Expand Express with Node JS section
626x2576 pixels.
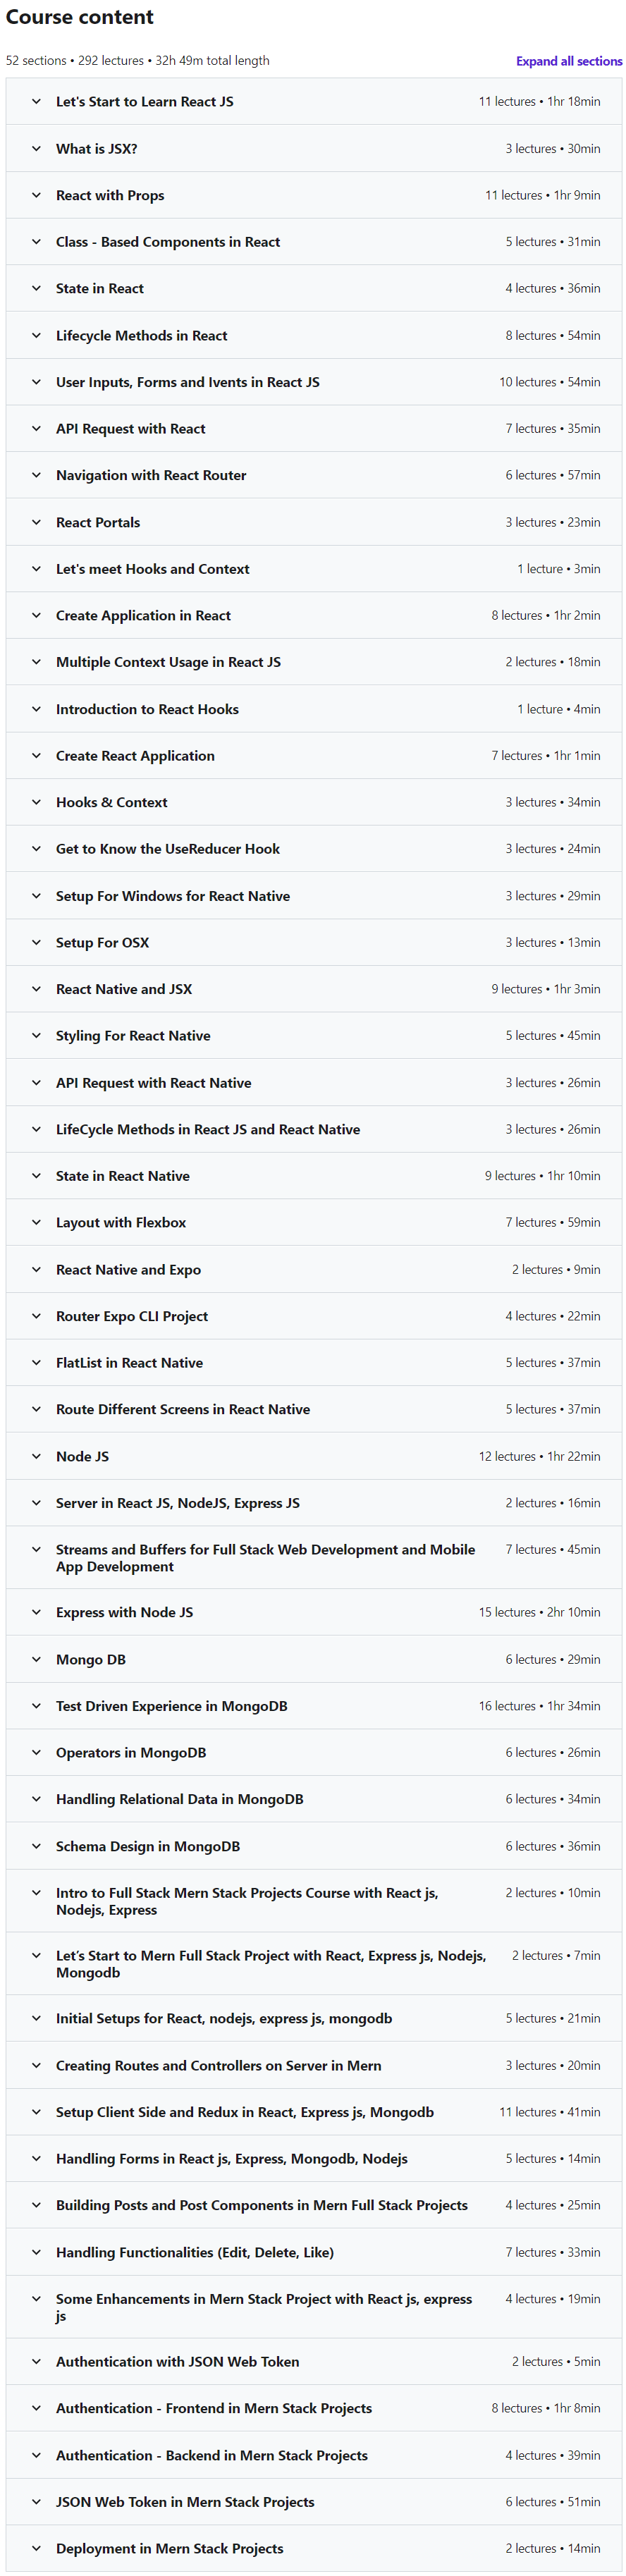pyautogui.click(x=314, y=1612)
